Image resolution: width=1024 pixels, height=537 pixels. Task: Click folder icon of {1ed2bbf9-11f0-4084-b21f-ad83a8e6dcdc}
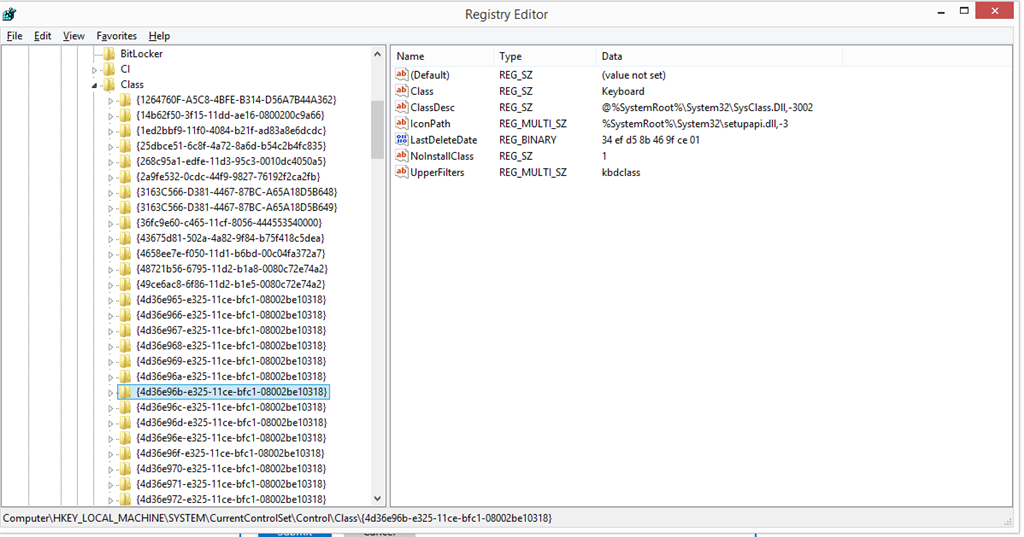(x=125, y=131)
